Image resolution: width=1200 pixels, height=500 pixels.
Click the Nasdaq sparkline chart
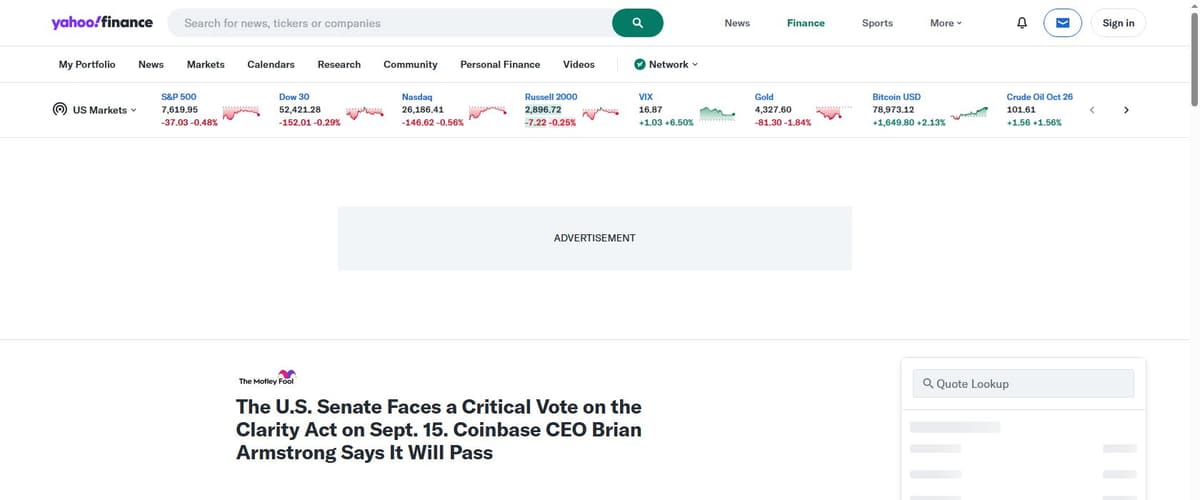(x=488, y=112)
